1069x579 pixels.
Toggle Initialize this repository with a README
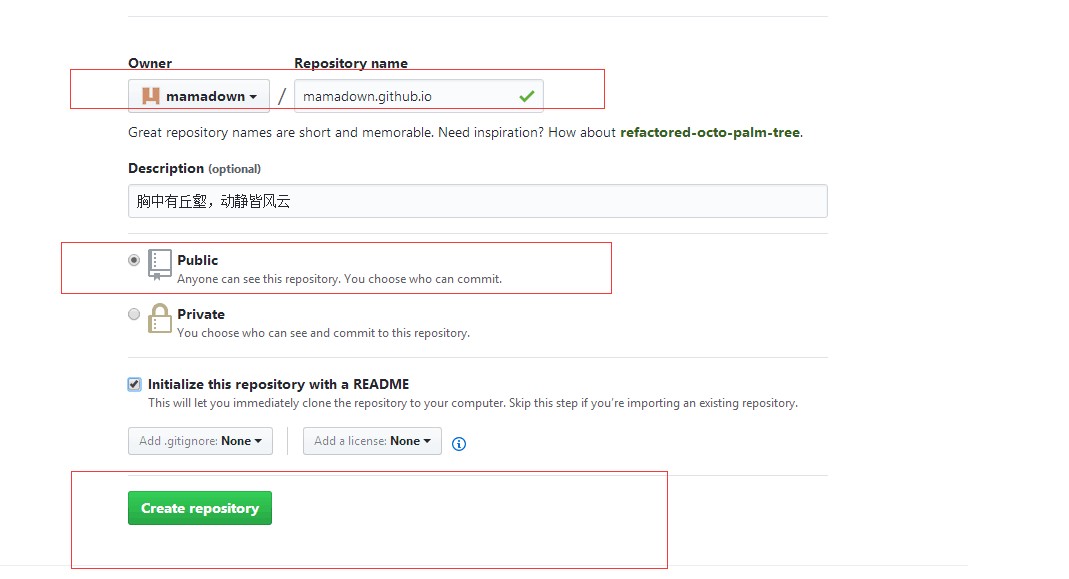tap(134, 384)
